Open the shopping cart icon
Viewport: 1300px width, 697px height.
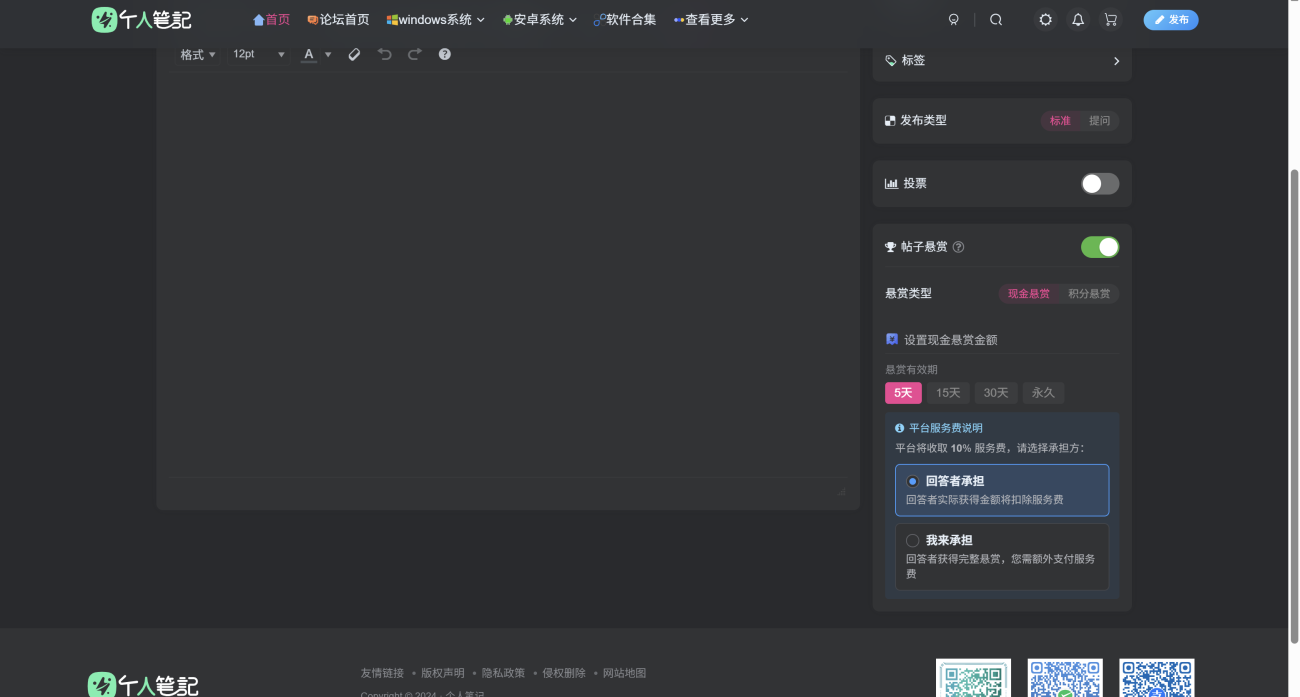click(x=1111, y=19)
